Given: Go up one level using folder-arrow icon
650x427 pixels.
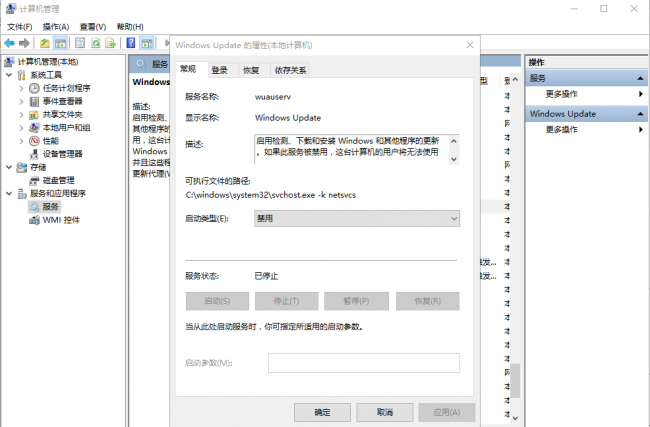Looking at the screenshot, I should tap(45, 43).
